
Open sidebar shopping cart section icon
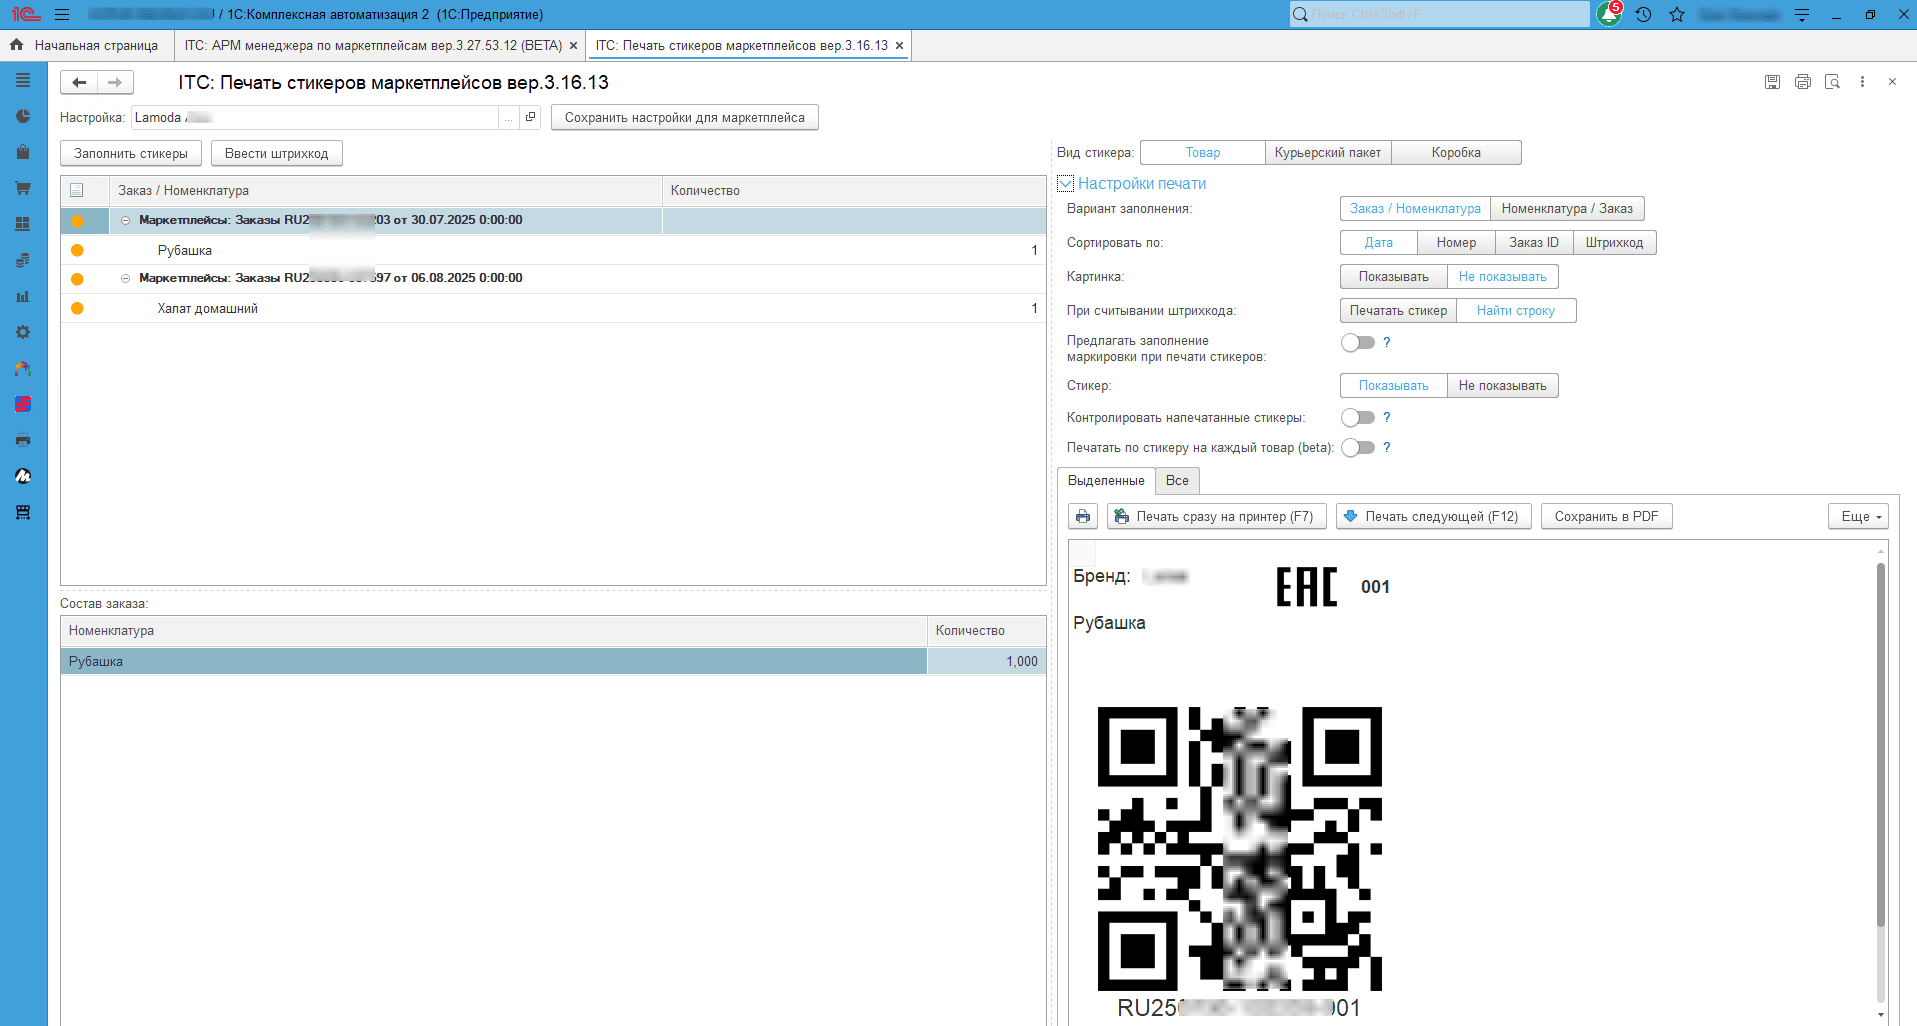[x=23, y=188]
